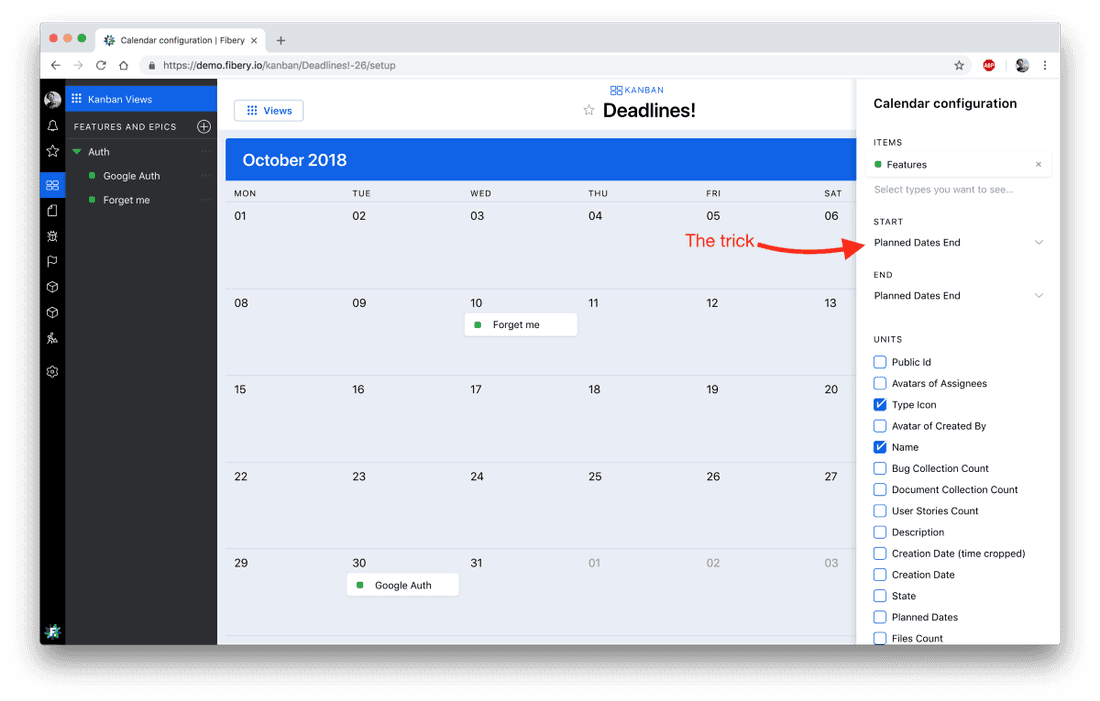Open notifications from the bell icon
1100x701 pixels.
click(x=52, y=126)
